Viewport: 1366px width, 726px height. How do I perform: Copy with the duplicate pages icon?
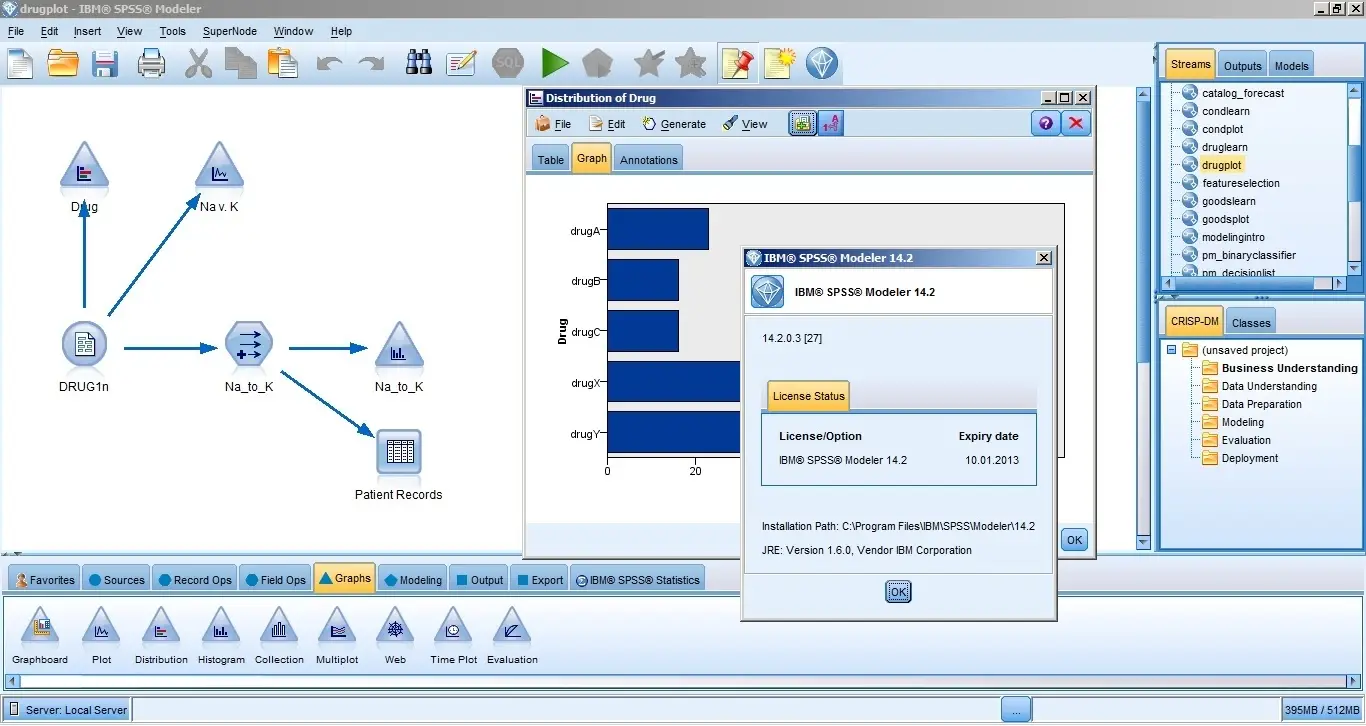point(240,64)
